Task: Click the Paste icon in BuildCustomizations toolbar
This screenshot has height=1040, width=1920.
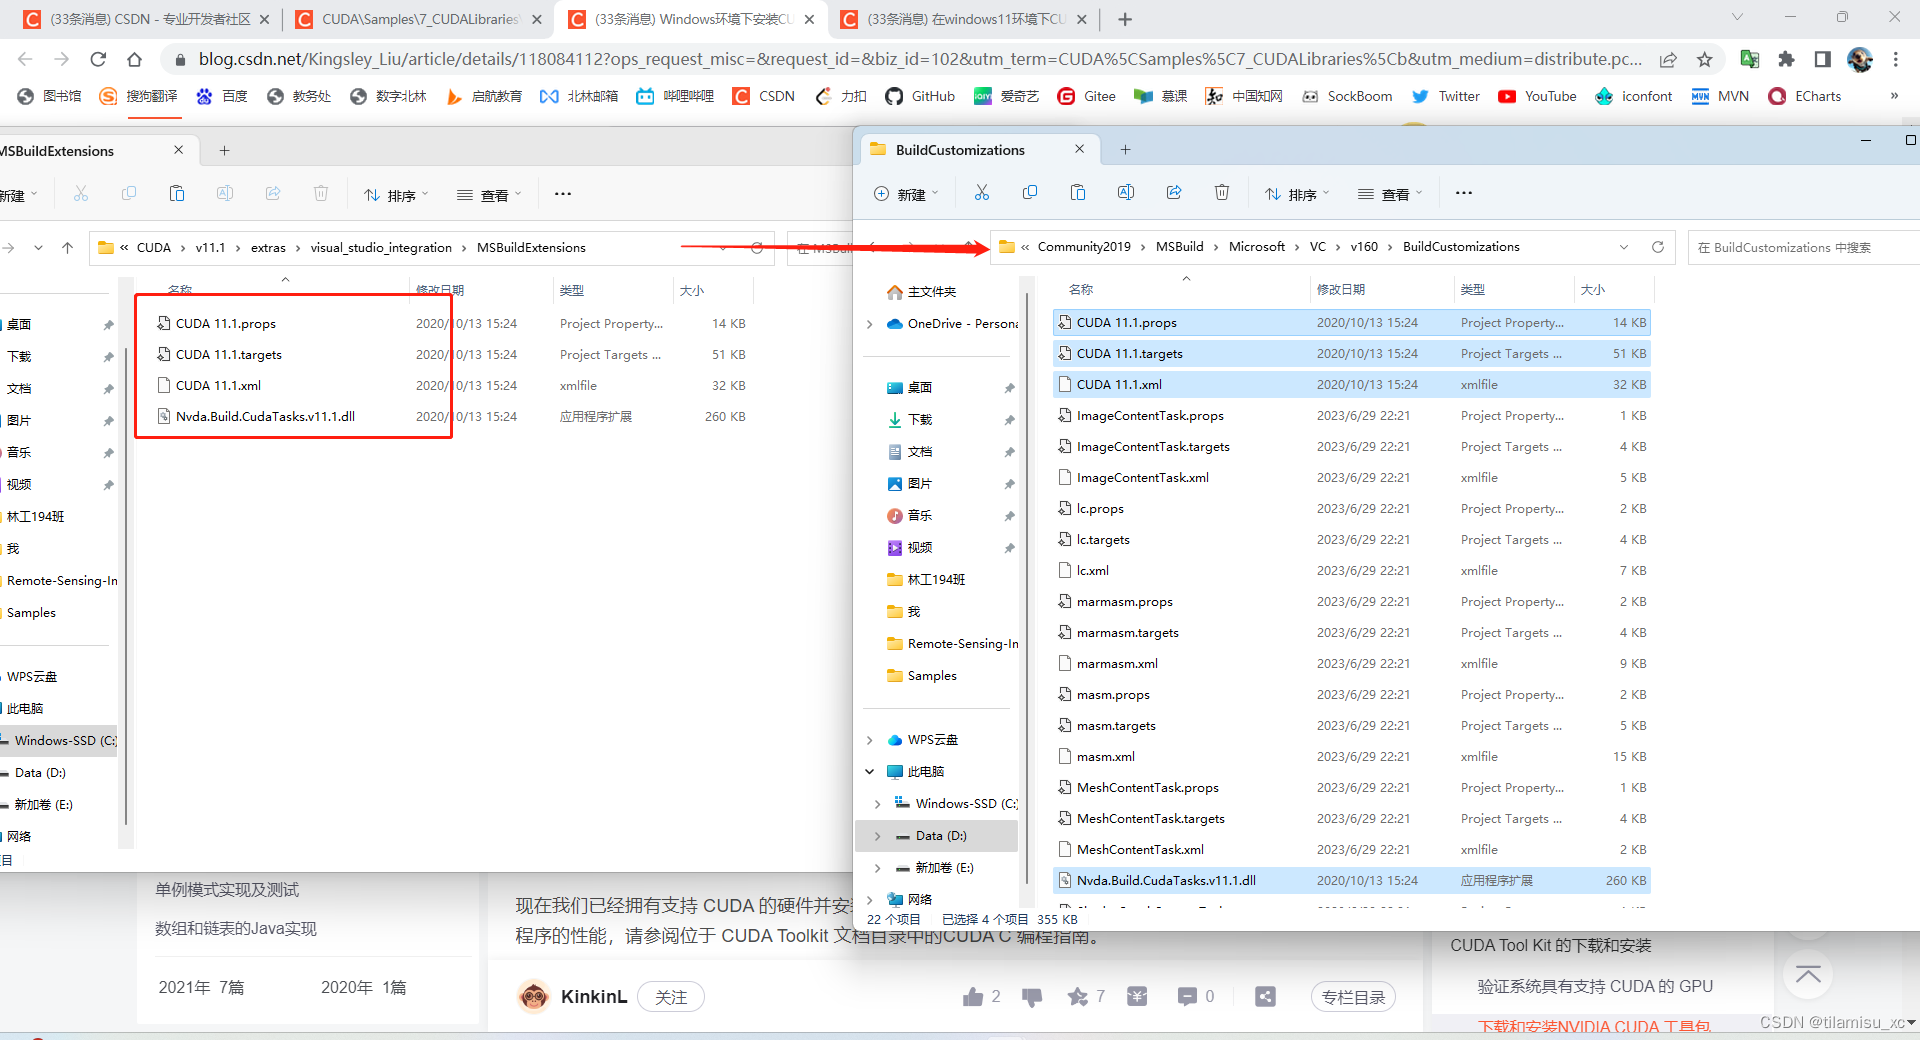Action: click(x=1078, y=193)
